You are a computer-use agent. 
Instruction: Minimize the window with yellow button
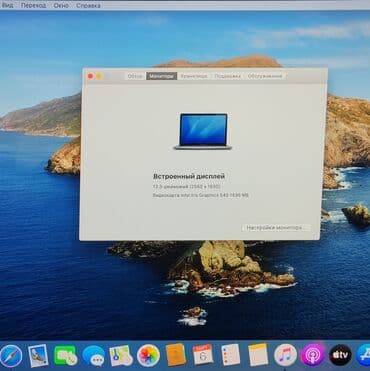pos(99,76)
